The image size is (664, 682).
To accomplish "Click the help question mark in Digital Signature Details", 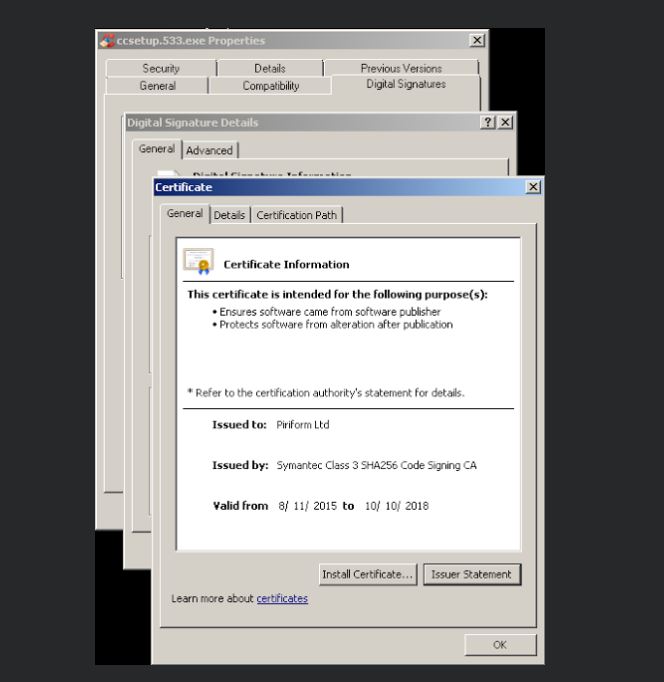I will coord(488,122).
